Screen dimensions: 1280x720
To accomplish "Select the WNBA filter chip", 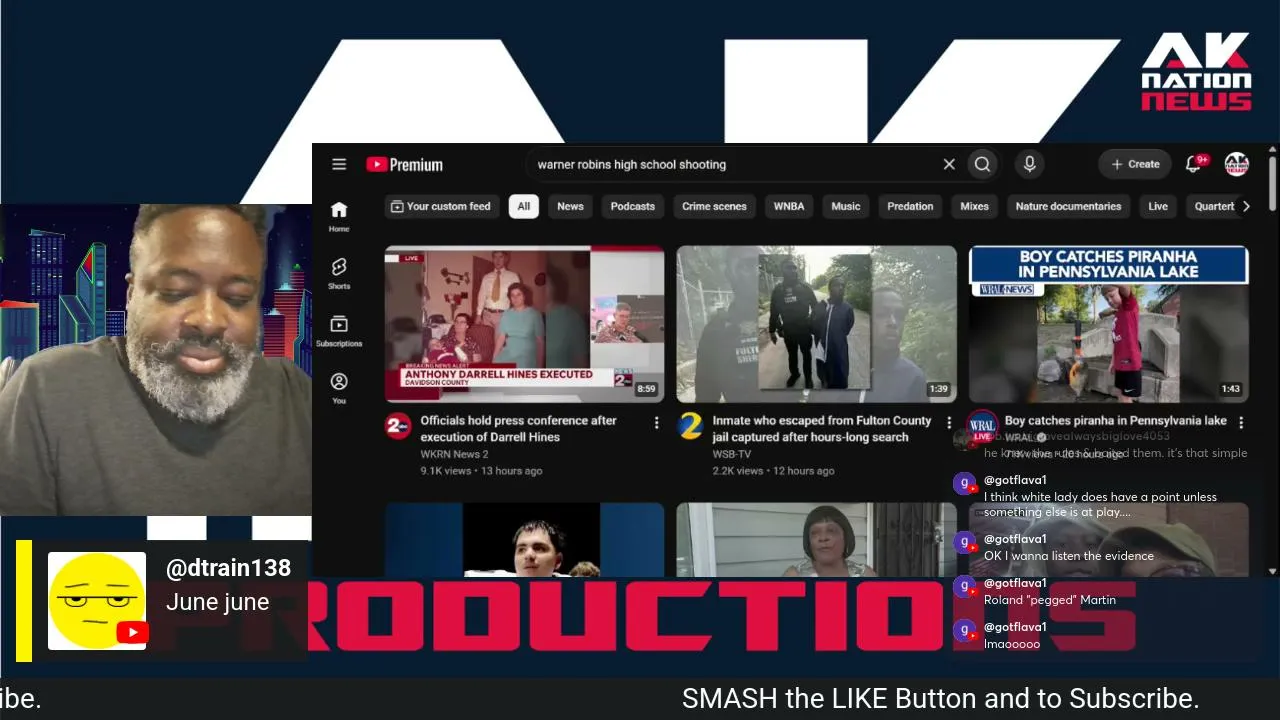I will coord(789,206).
